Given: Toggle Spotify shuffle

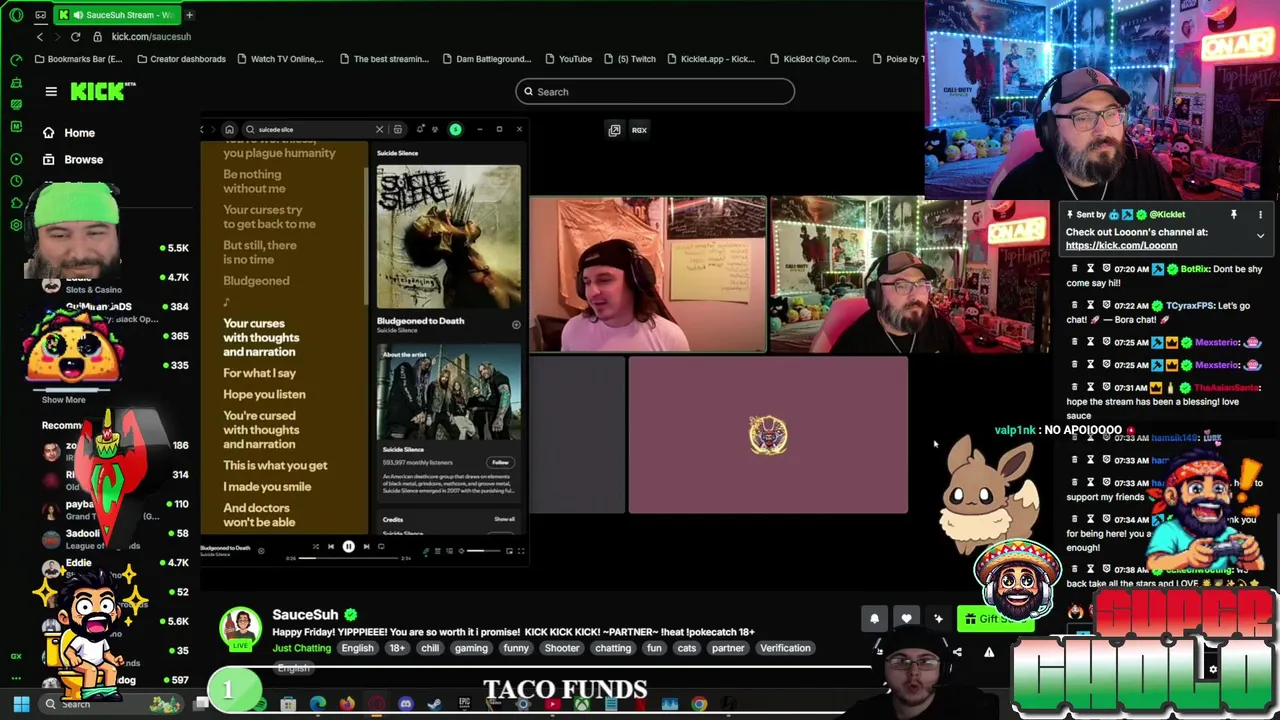Looking at the screenshot, I should coord(315,547).
